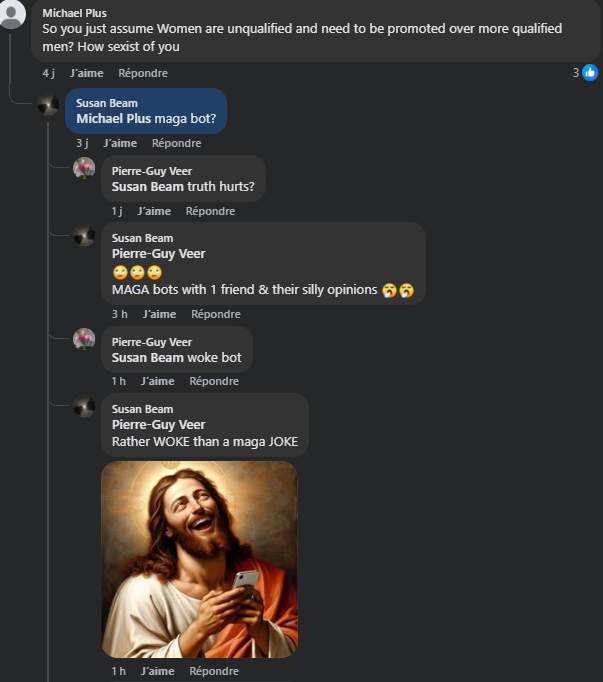Like the "truth hurts?" comment

tap(154, 211)
